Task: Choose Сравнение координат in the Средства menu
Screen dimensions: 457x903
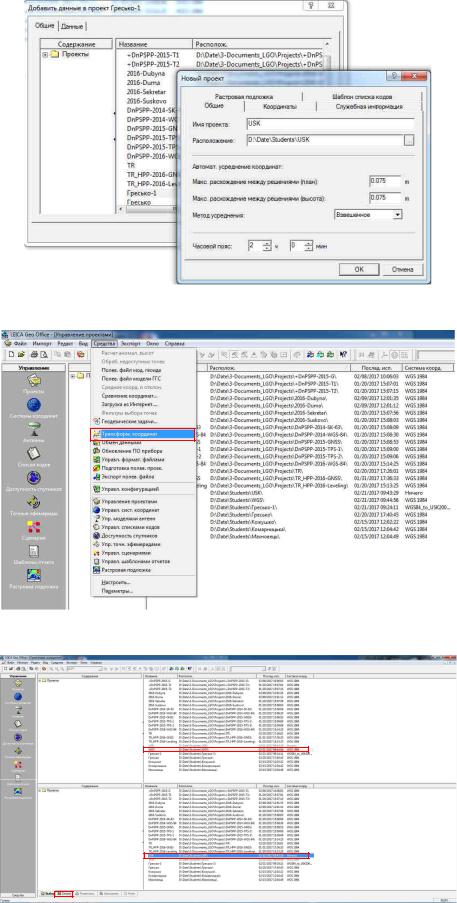Action: coord(144,396)
